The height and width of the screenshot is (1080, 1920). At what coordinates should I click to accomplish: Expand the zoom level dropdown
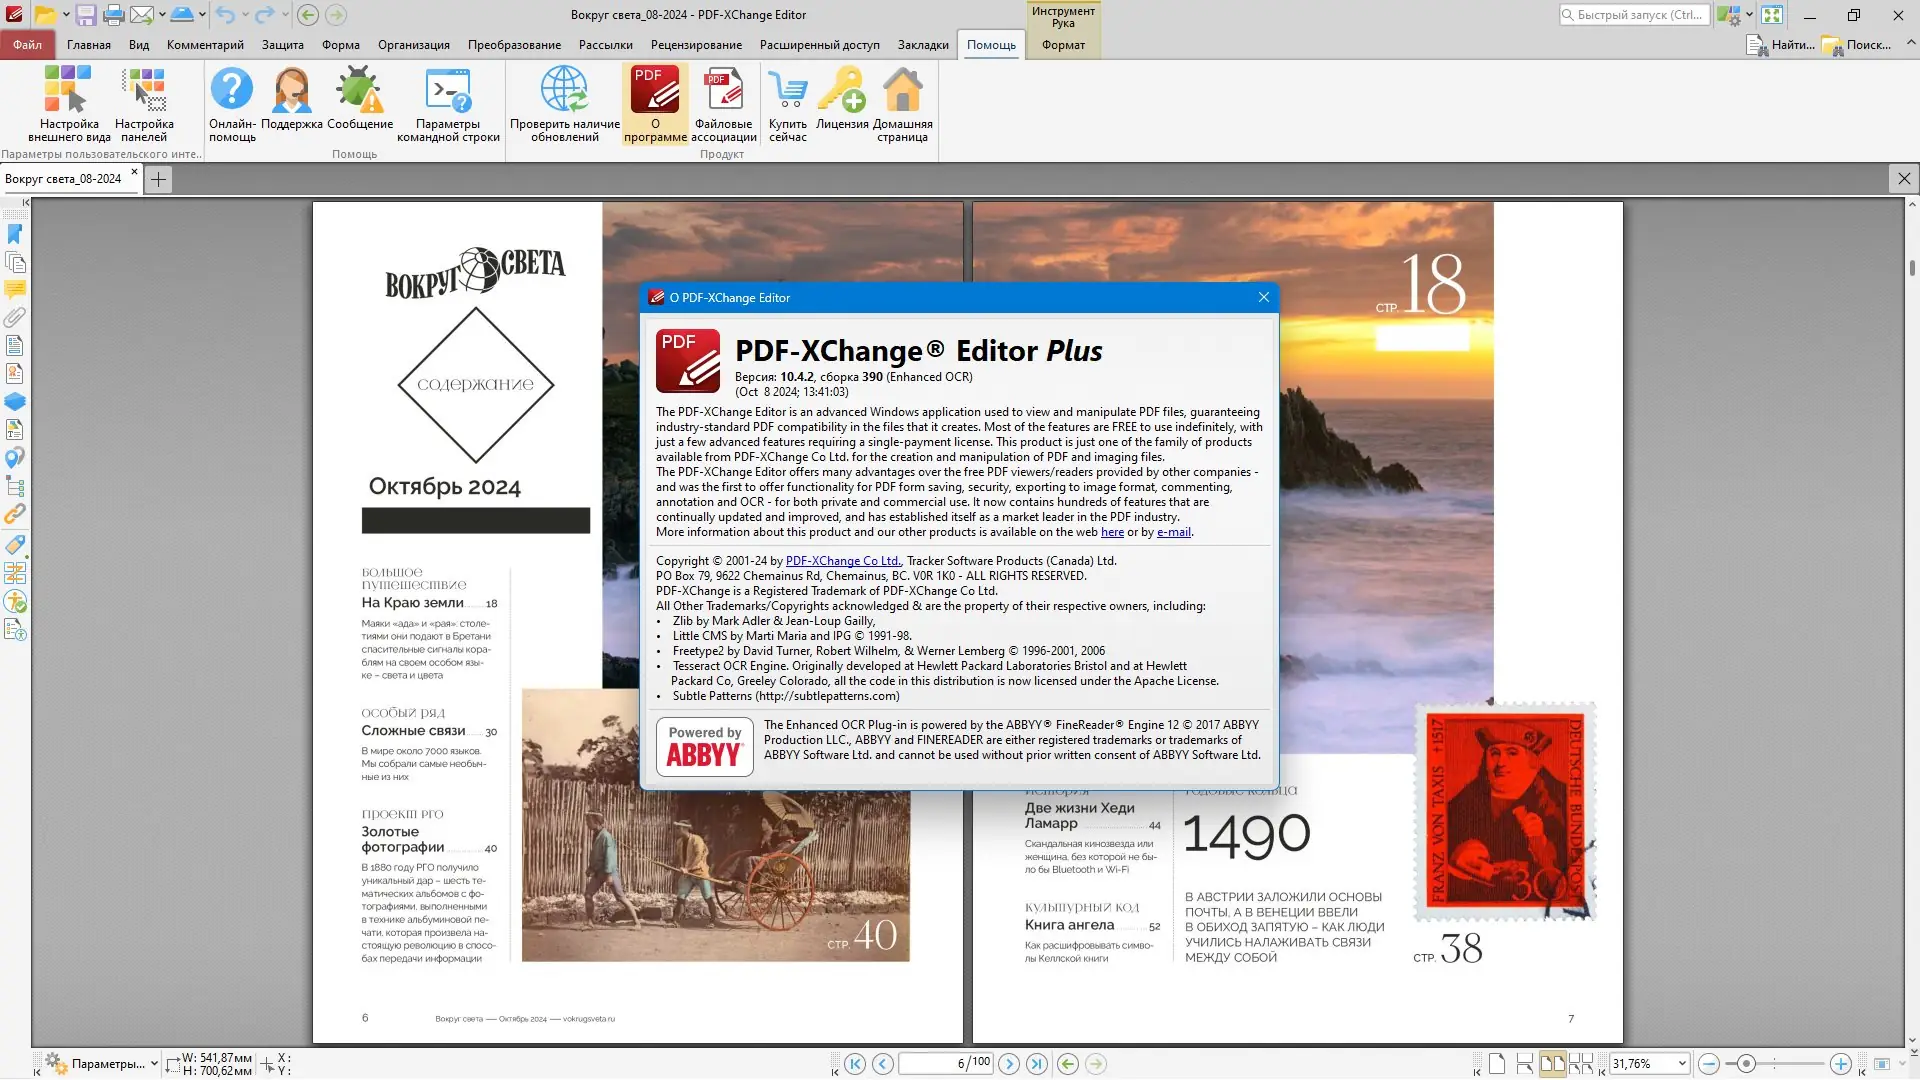click(x=1682, y=1064)
